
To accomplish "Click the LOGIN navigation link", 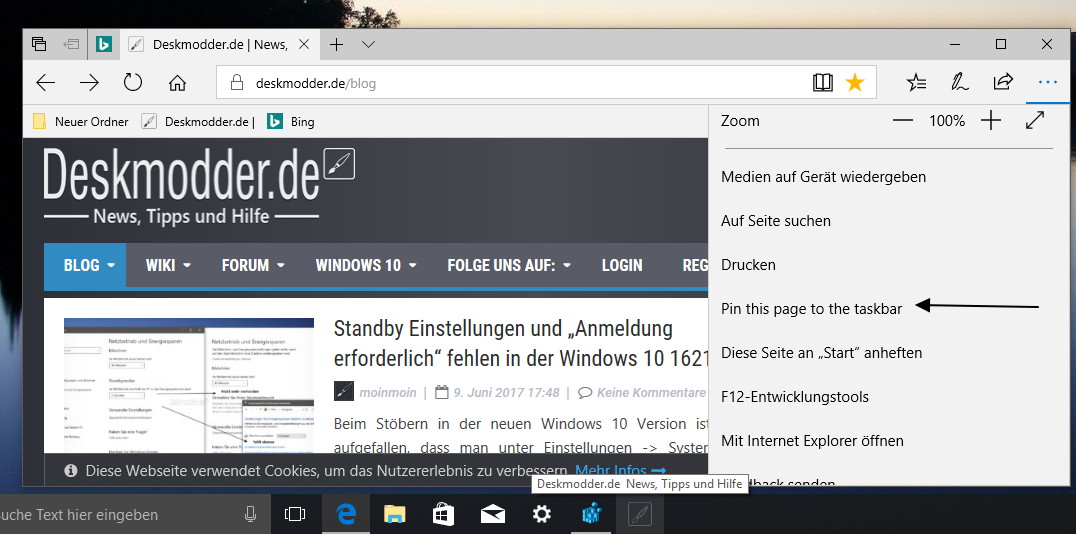I will 622,265.
